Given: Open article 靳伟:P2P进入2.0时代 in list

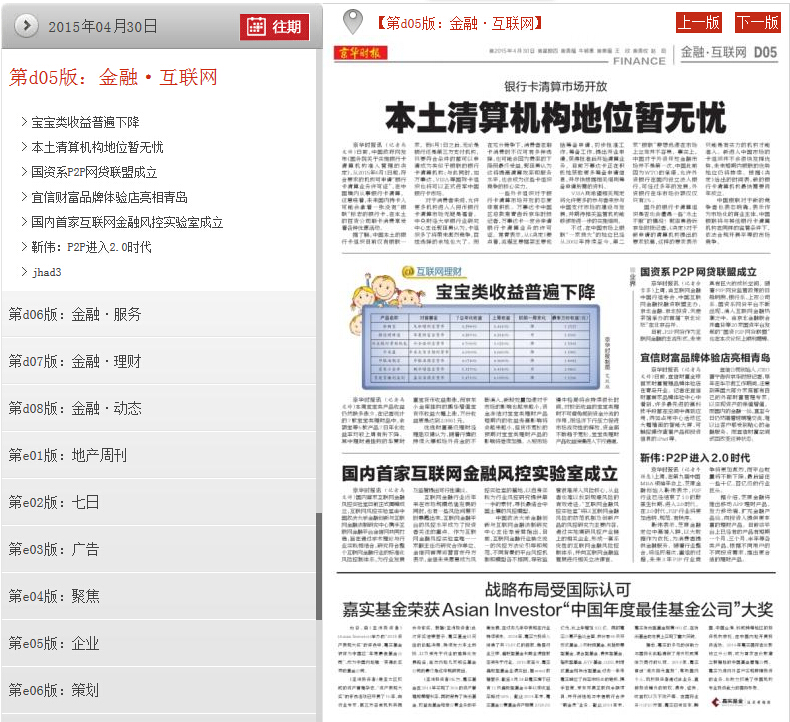Looking at the screenshot, I should point(91,247).
